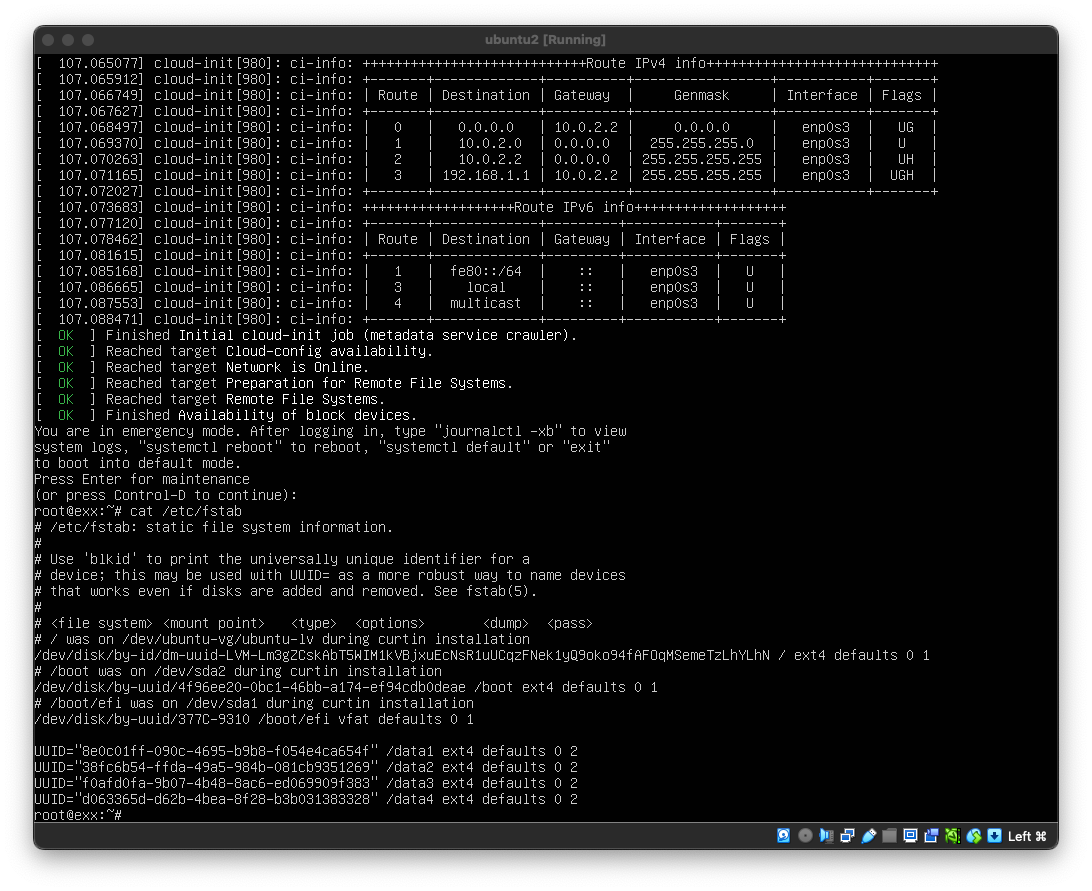The width and height of the screenshot is (1092, 891).
Task: Open the display settings indicator icon
Action: click(x=910, y=836)
